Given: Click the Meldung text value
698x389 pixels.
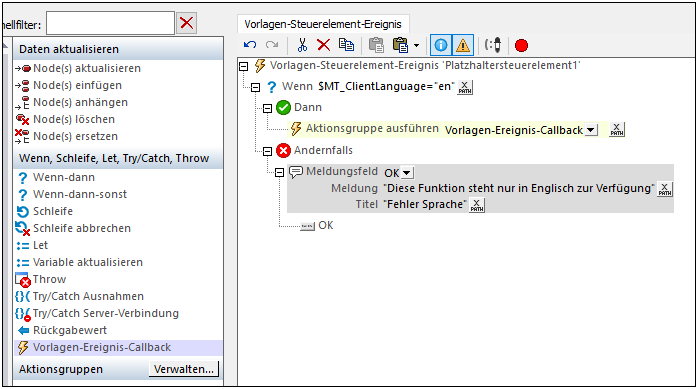Looking at the screenshot, I should pyautogui.click(x=519, y=188).
